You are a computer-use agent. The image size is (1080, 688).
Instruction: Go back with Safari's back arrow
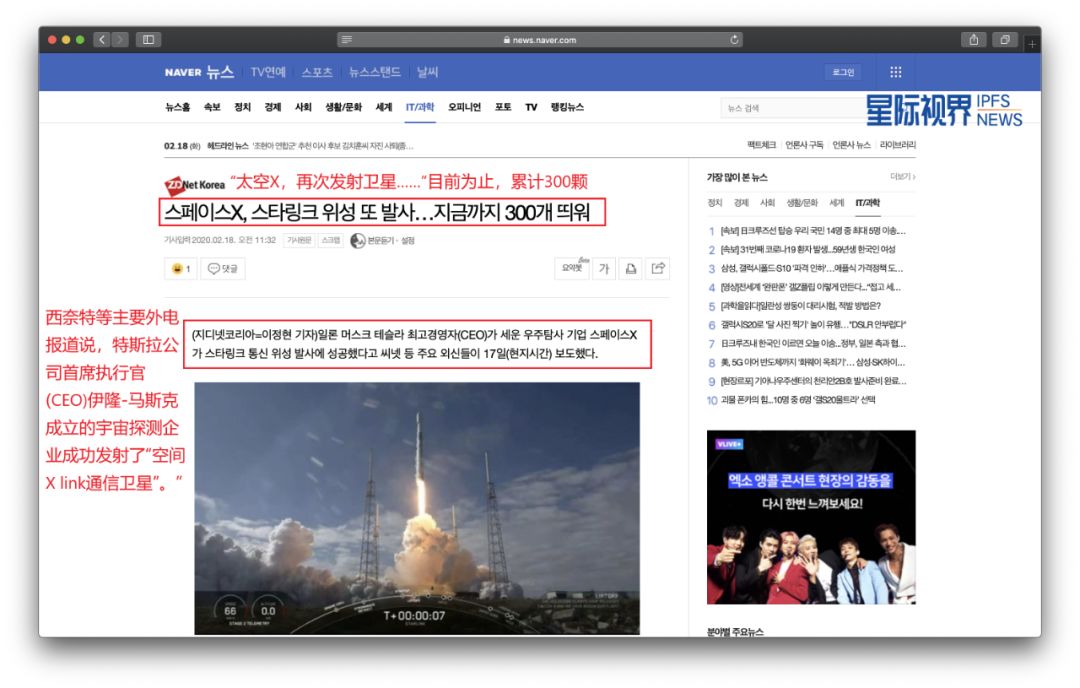tap(102, 40)
